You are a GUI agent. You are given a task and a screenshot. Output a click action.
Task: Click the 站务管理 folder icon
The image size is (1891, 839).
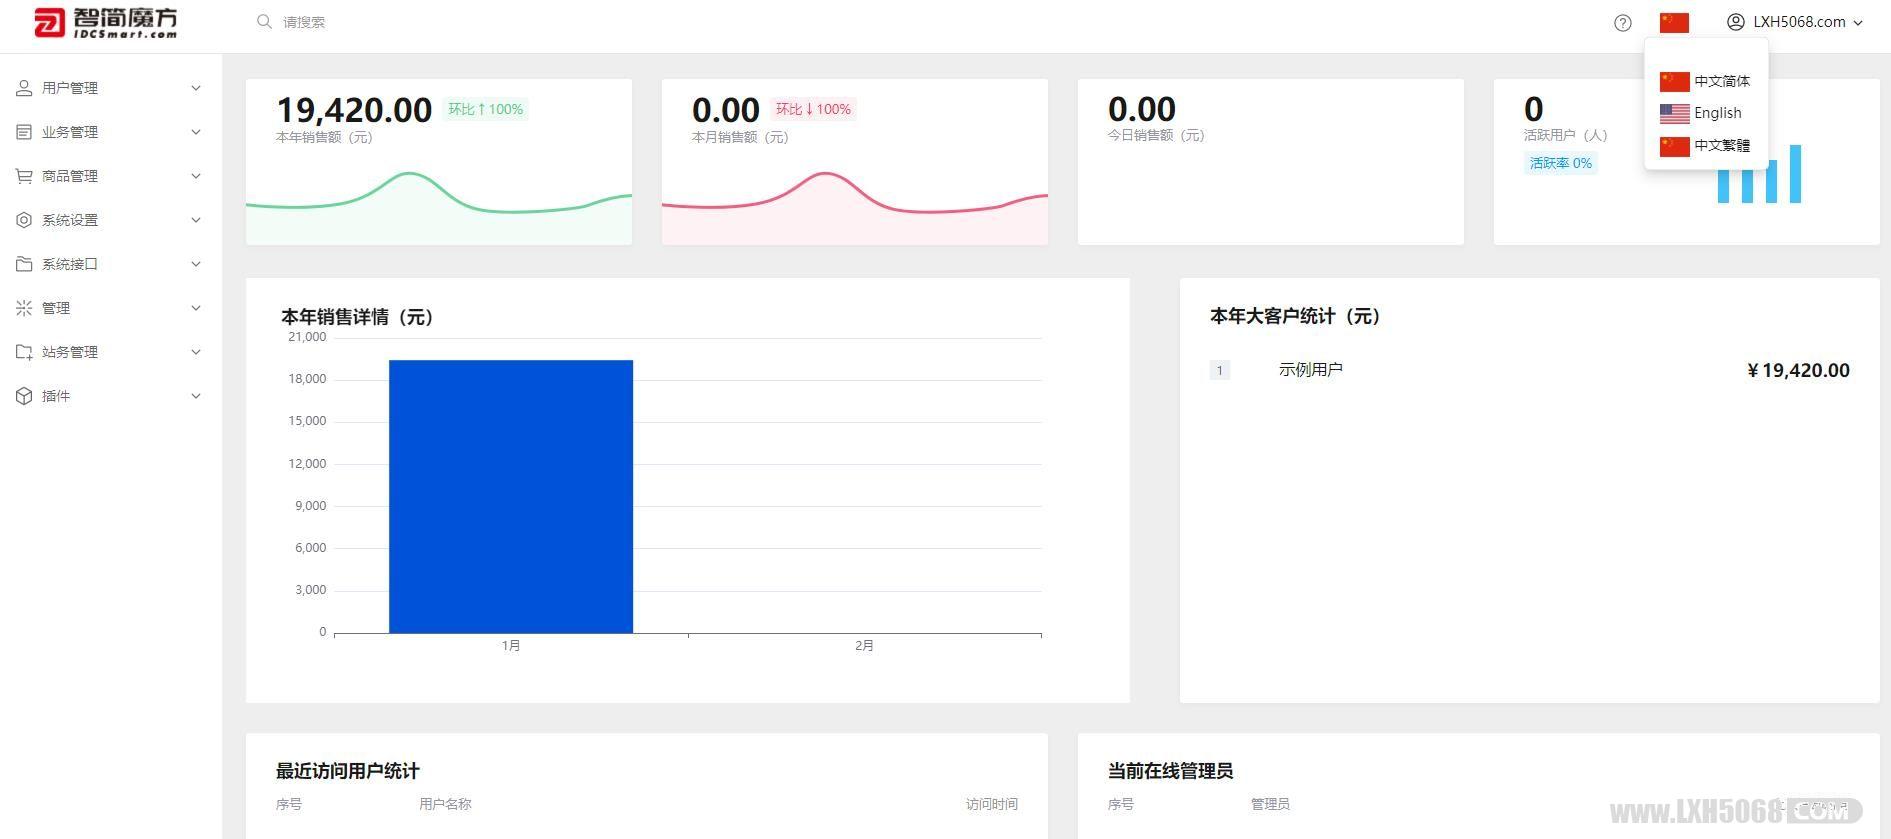(x=24, y=352)
